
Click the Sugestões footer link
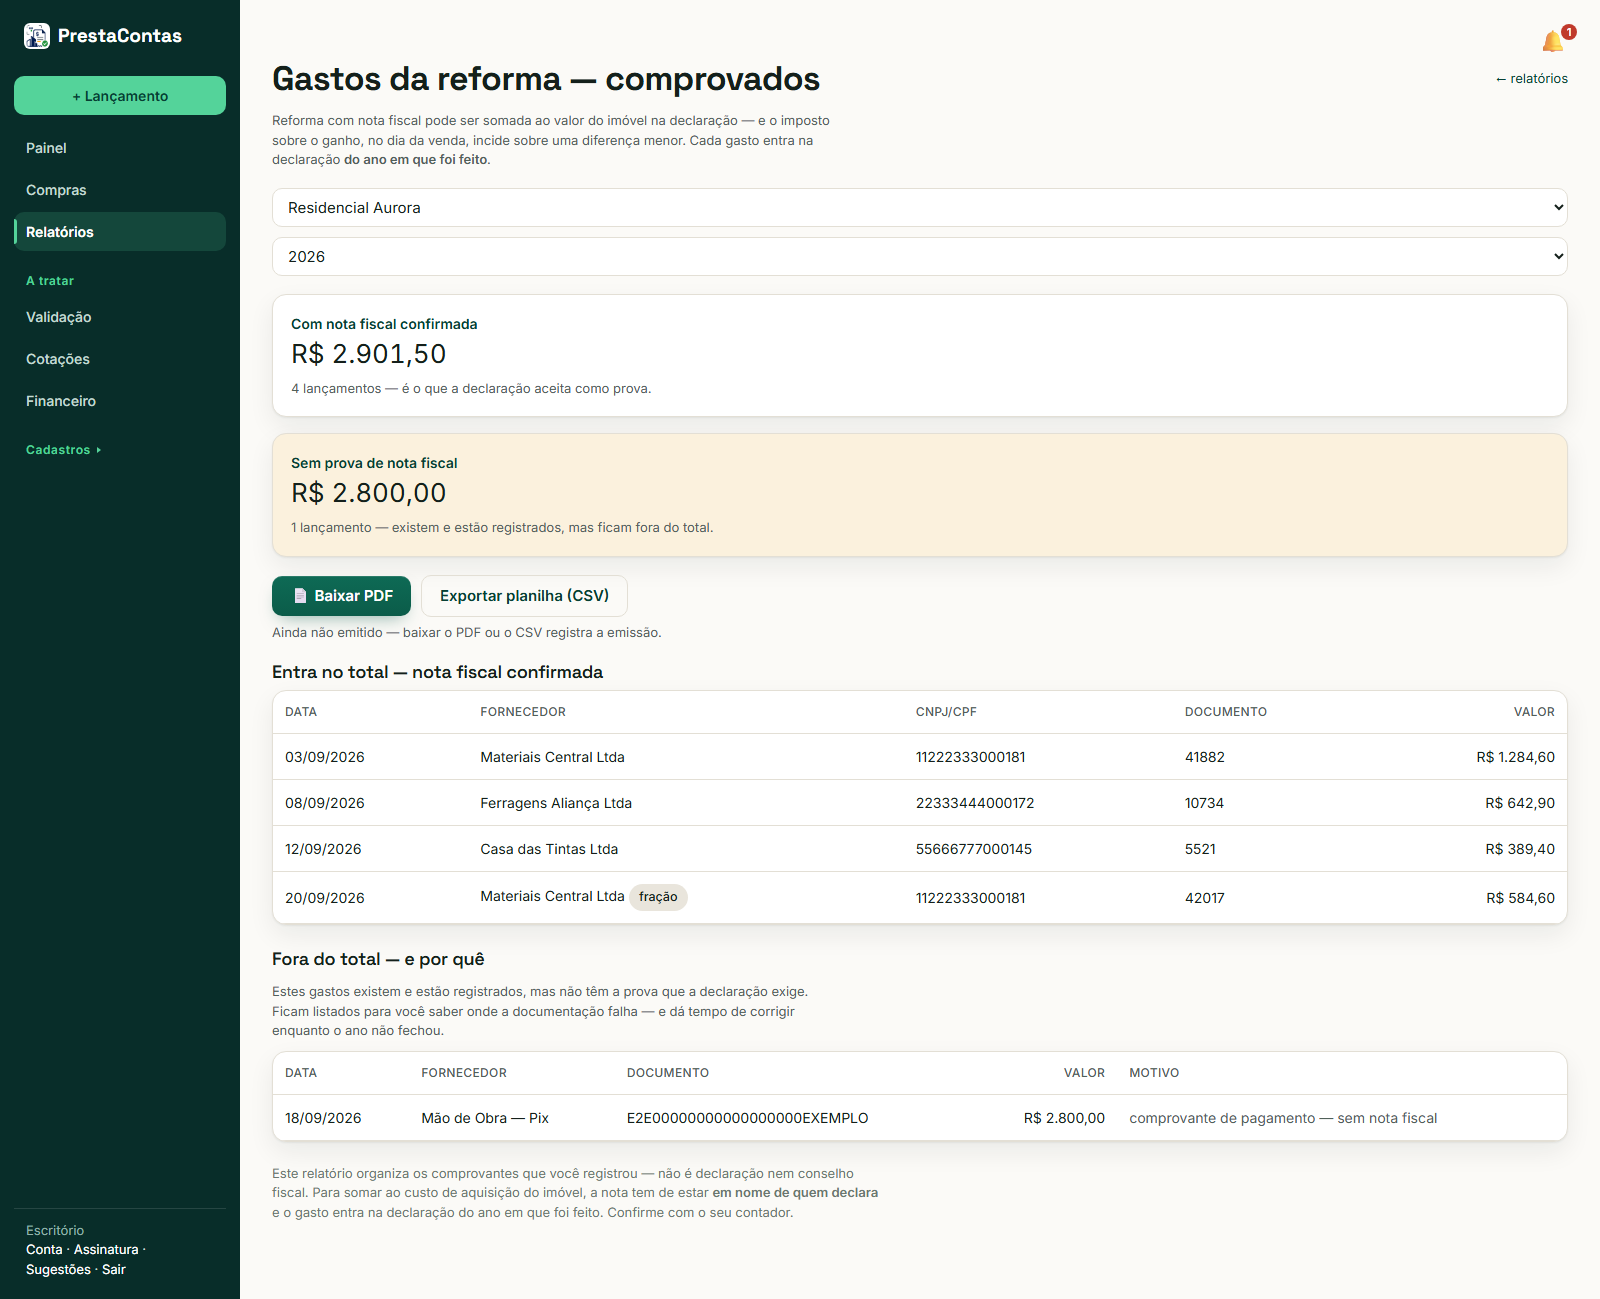[x=58, y=1270]
